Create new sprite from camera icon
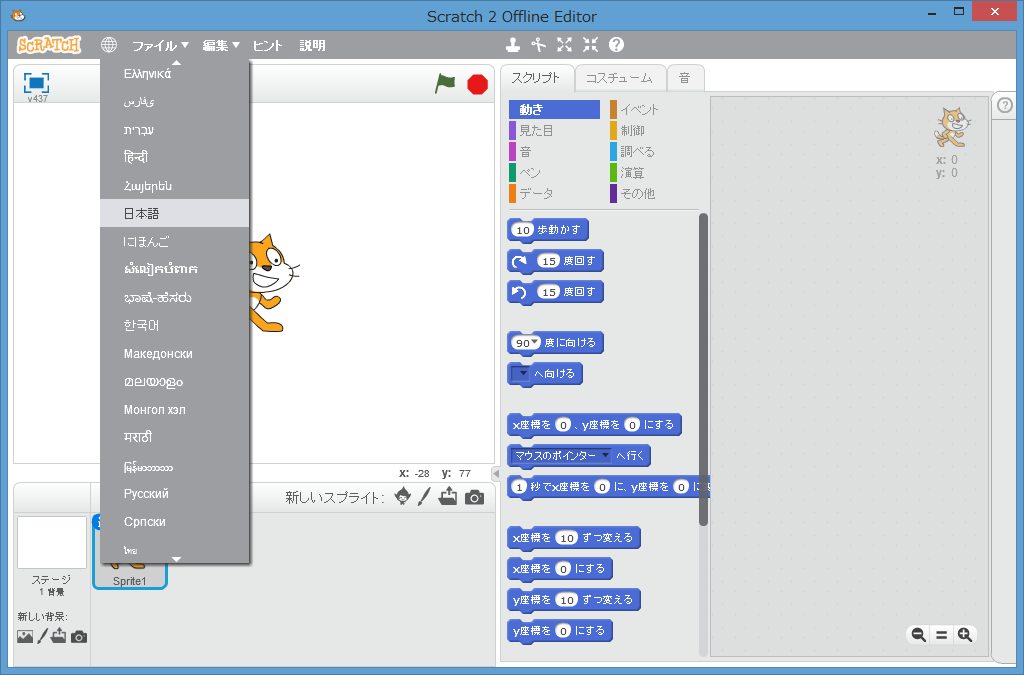Viewport: 1024px width, 675px height. coord(474,497)
